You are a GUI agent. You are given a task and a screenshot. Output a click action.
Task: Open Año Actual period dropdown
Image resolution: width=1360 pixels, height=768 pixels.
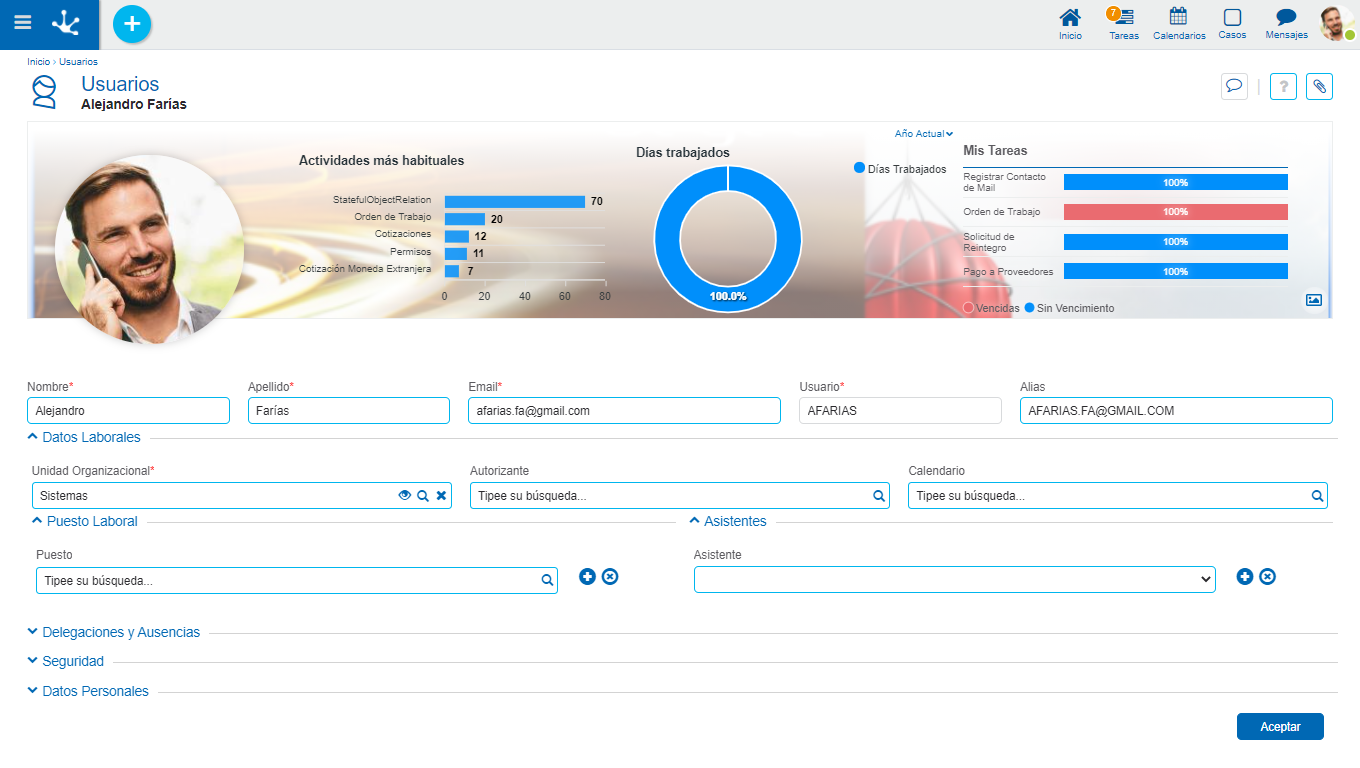pyautogui.click(x=924, y=133)
